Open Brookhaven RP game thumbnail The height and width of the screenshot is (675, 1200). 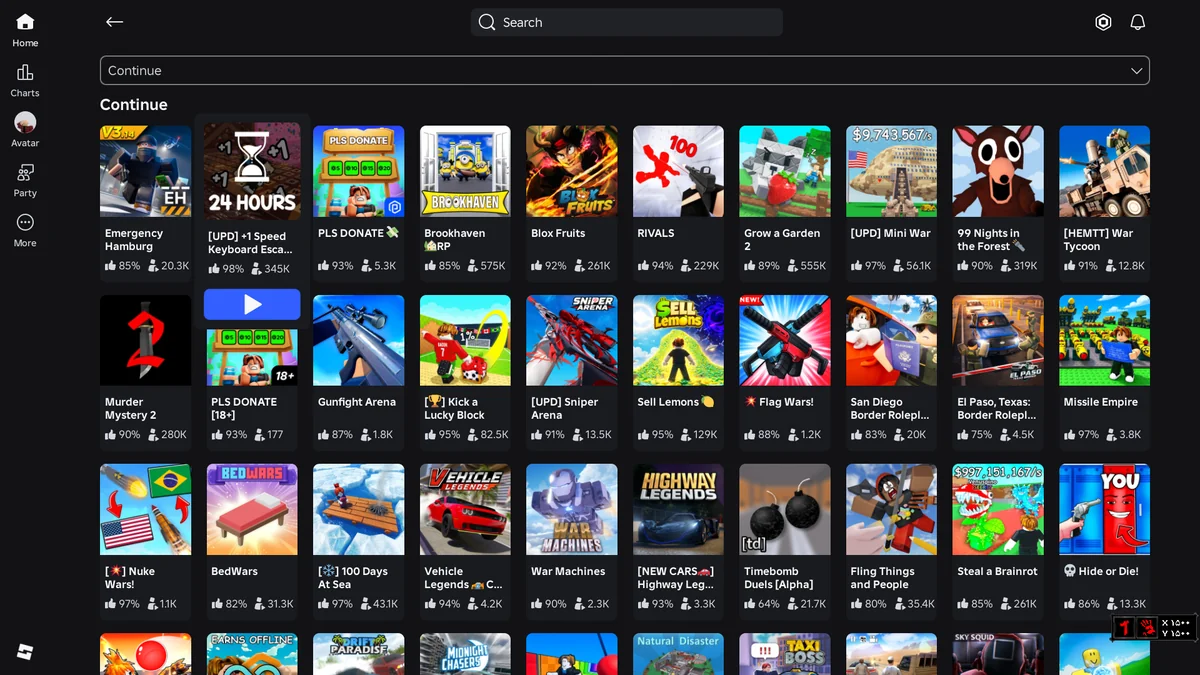pyautogui.click(x=465, y=171)
